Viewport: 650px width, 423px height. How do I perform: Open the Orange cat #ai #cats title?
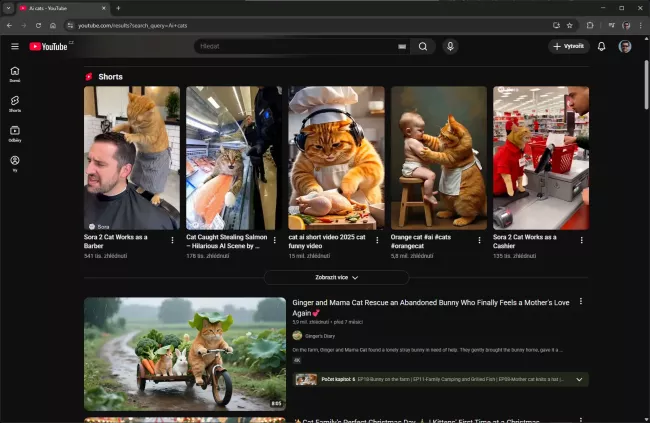[421, 241]
